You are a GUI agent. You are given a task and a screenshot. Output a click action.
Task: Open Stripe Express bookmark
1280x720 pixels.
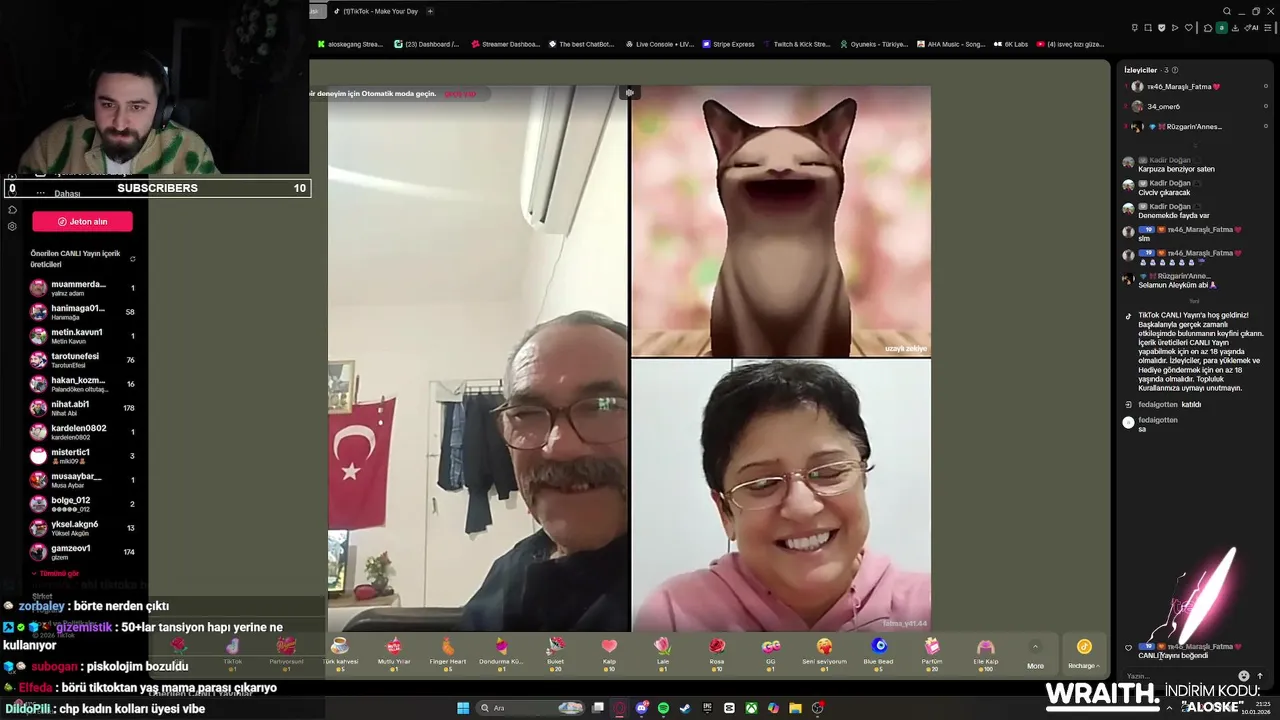tap(729, 44)
